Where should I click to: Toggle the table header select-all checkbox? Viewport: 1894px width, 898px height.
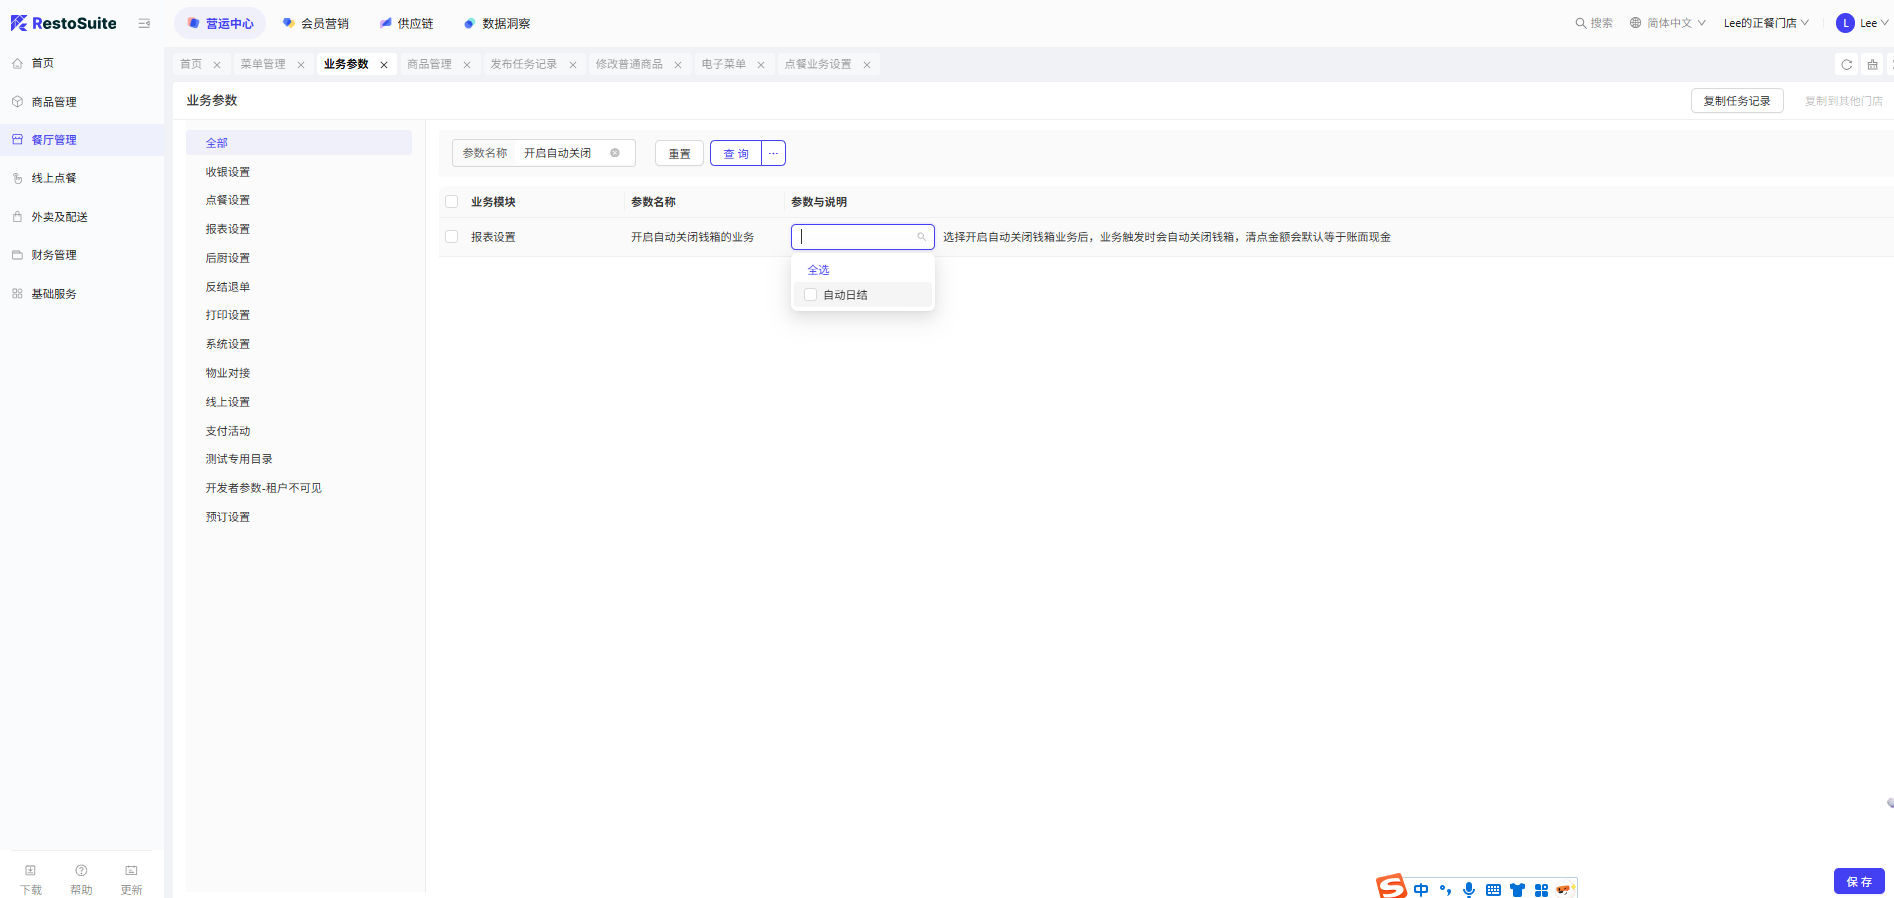[x=452, y=202]
